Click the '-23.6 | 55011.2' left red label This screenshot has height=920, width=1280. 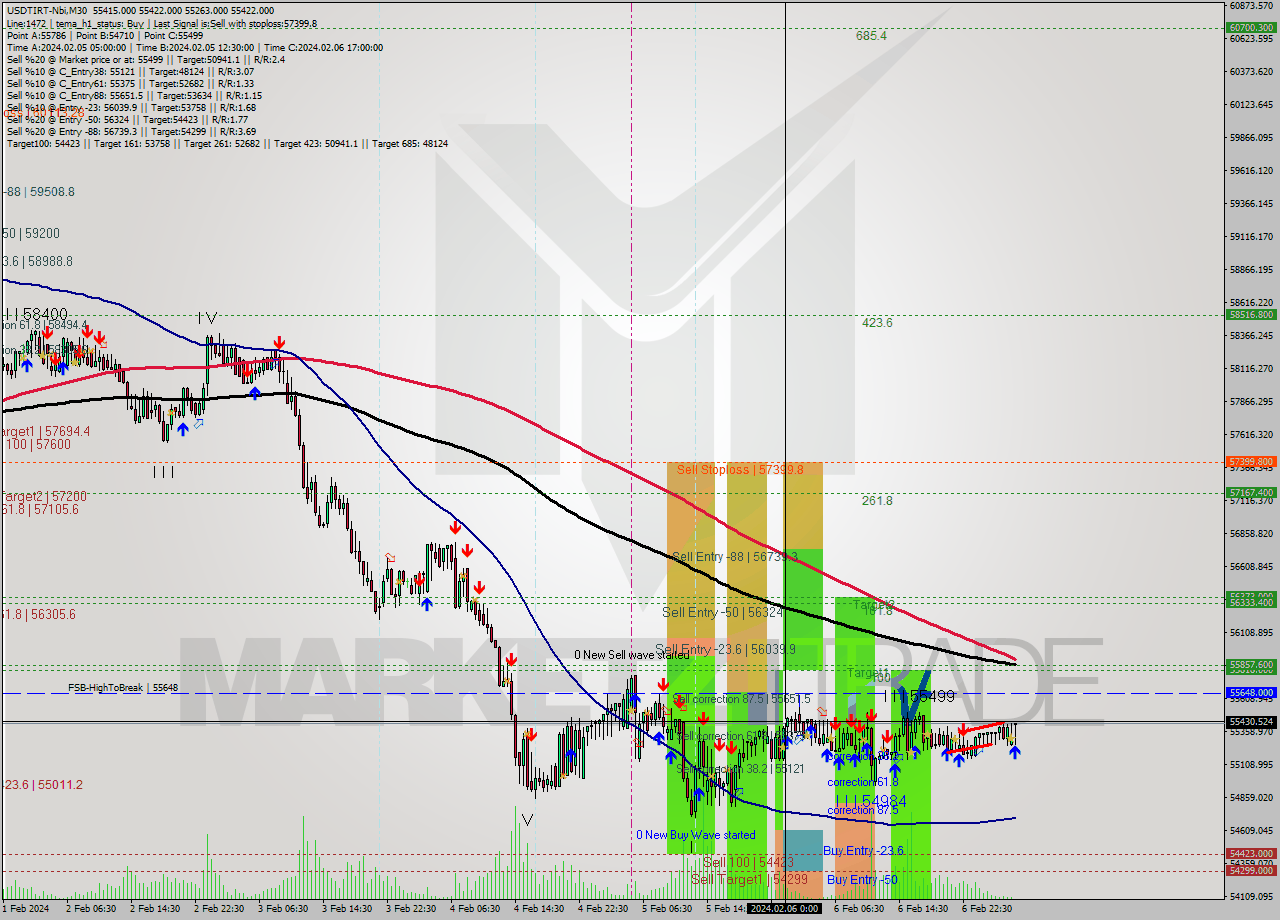click(42, 785)
